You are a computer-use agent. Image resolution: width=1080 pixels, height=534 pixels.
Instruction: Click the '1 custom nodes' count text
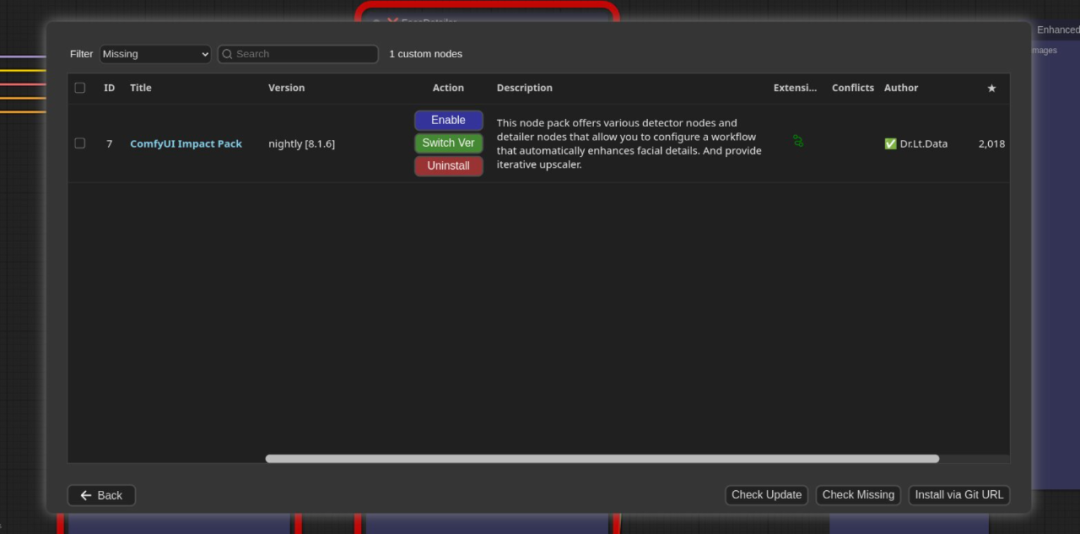[426, 54]
